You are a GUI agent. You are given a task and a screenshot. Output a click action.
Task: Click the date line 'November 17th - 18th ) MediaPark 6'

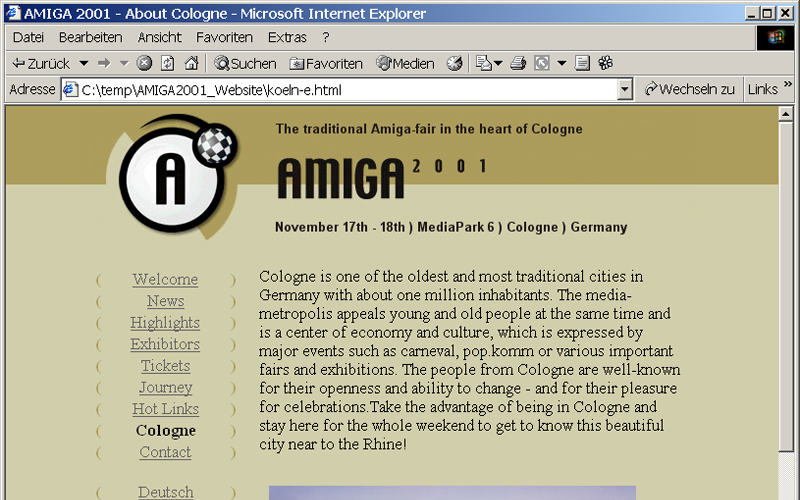[x=385, y=227]
